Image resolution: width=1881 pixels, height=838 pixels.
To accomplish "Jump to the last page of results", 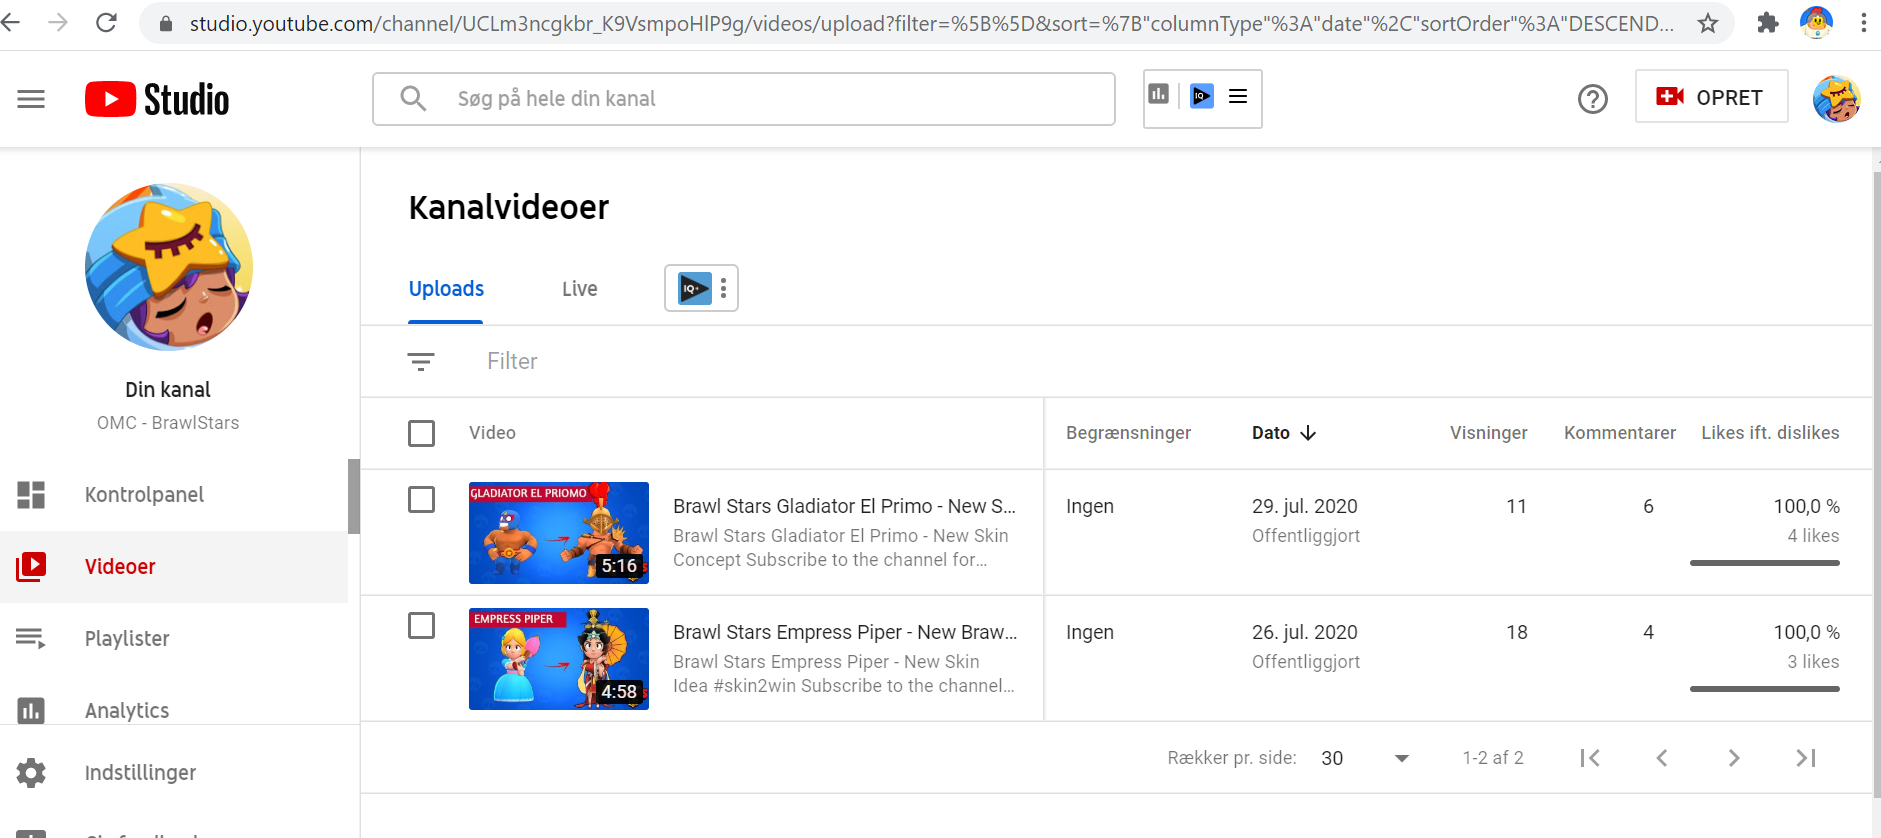I will coord(1806,758).
